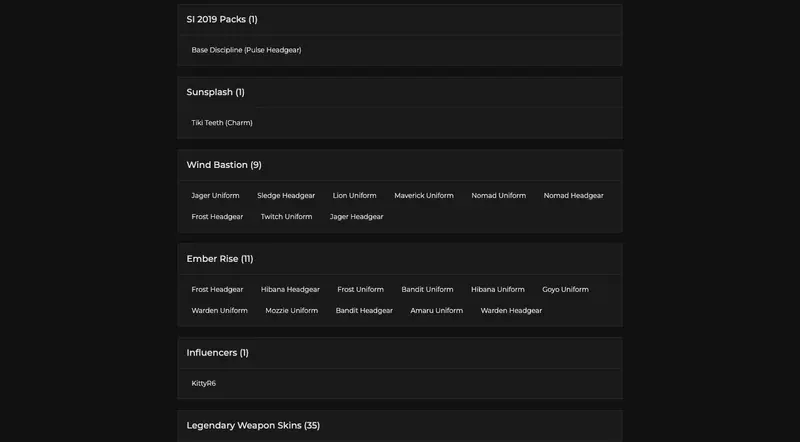Expand the Sunsplash section header

coord(215,92)
